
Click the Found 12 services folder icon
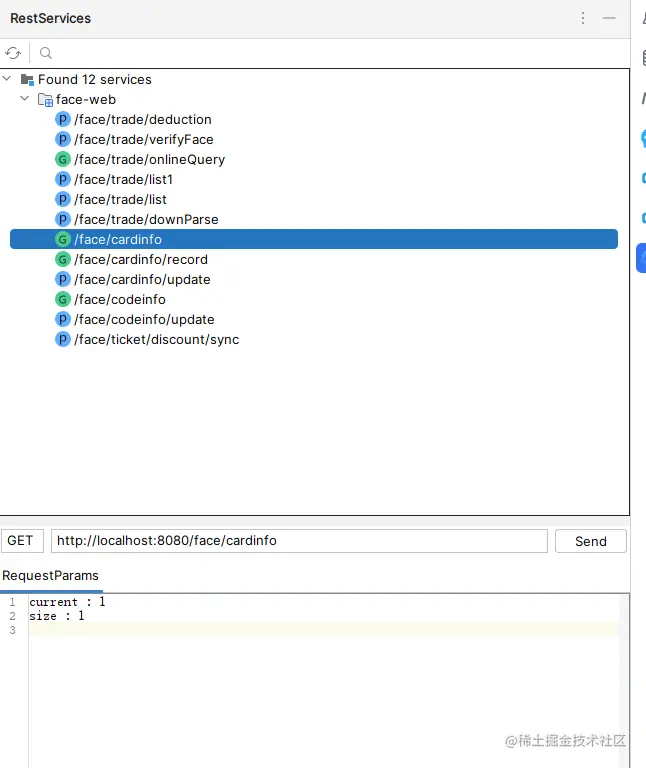point(27,79)
